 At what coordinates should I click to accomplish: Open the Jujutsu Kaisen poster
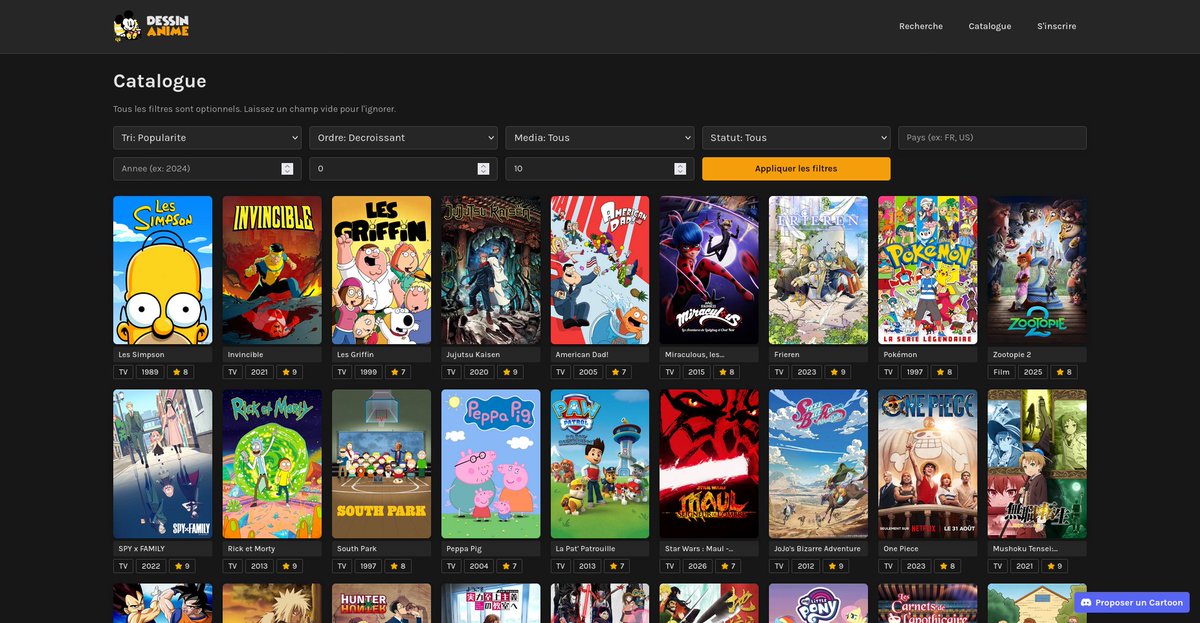coord(491,270)
